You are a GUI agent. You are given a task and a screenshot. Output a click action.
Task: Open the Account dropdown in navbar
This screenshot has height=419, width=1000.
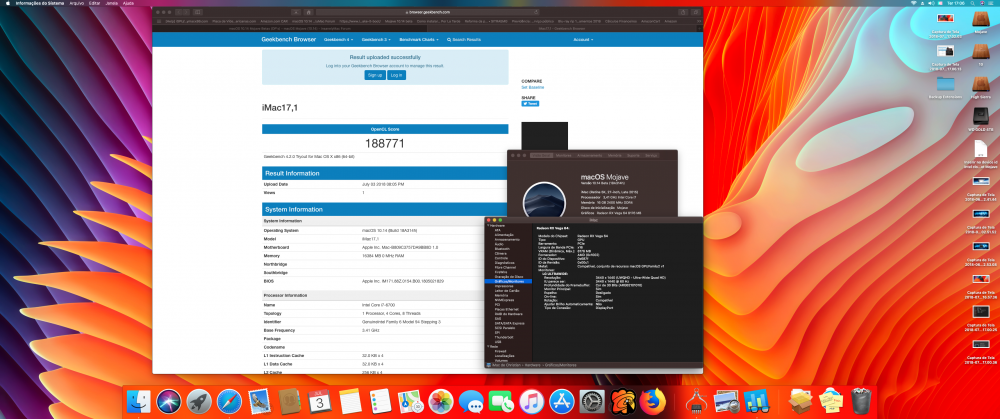click(x=583, y=40)
